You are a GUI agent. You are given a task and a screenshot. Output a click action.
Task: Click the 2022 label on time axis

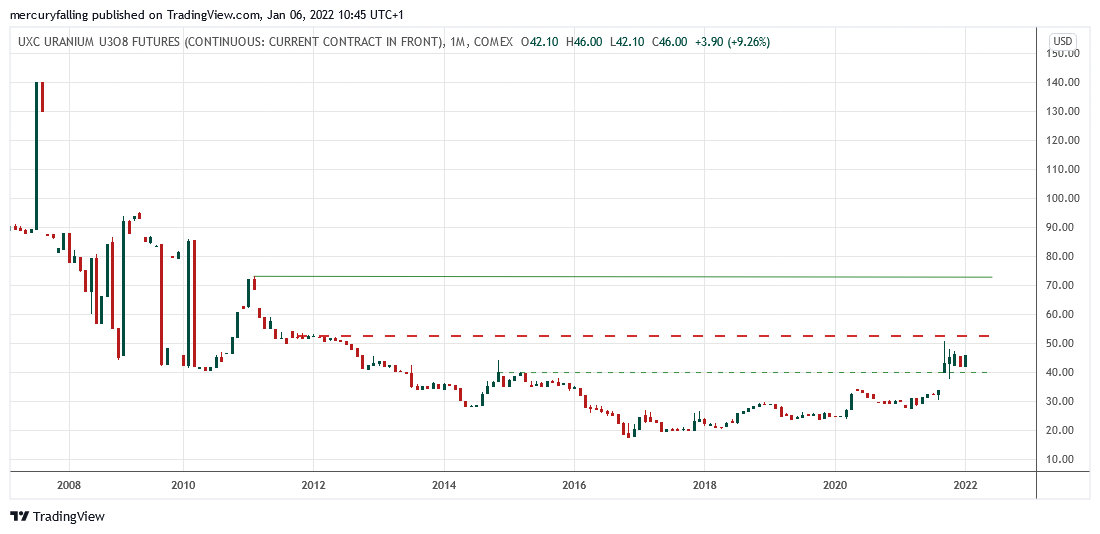coord(965,485)
